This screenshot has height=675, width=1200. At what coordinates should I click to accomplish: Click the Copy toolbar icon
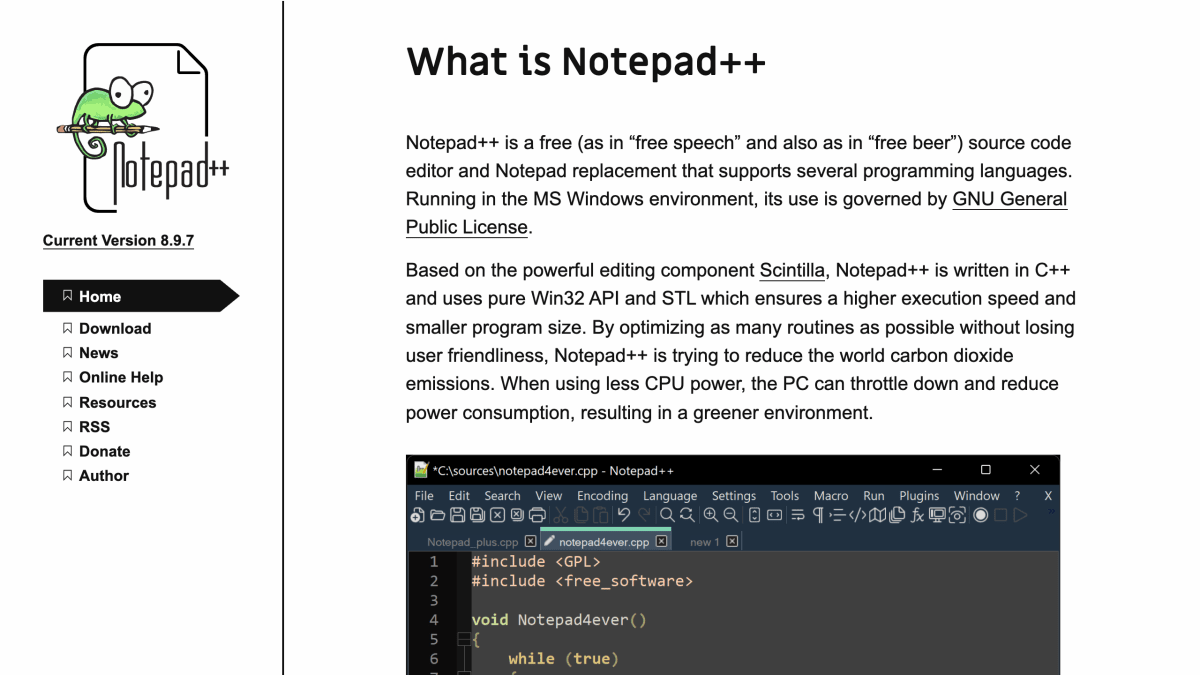click(581, 515)
